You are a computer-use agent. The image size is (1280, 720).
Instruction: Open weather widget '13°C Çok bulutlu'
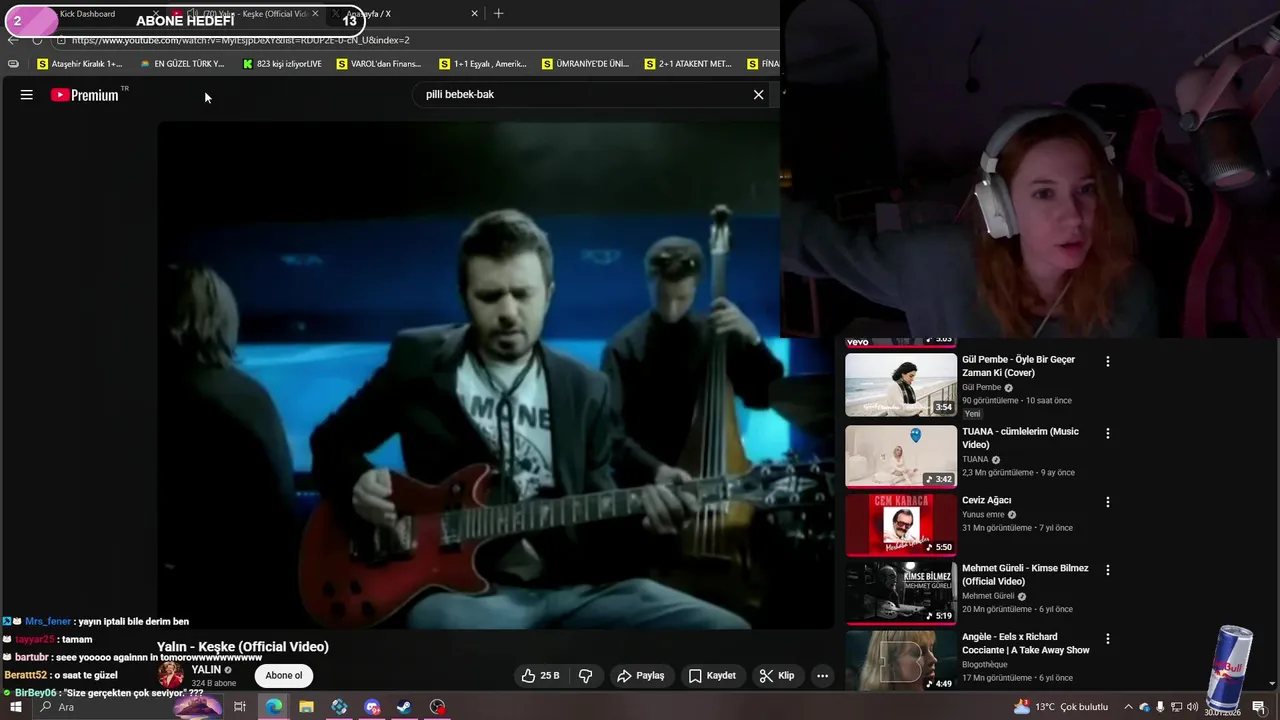pyautogui.click(x=1060, y=707)
